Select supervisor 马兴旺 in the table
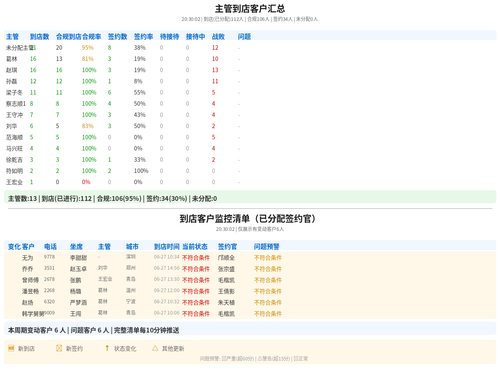500x381 pixels. (14, 149)
